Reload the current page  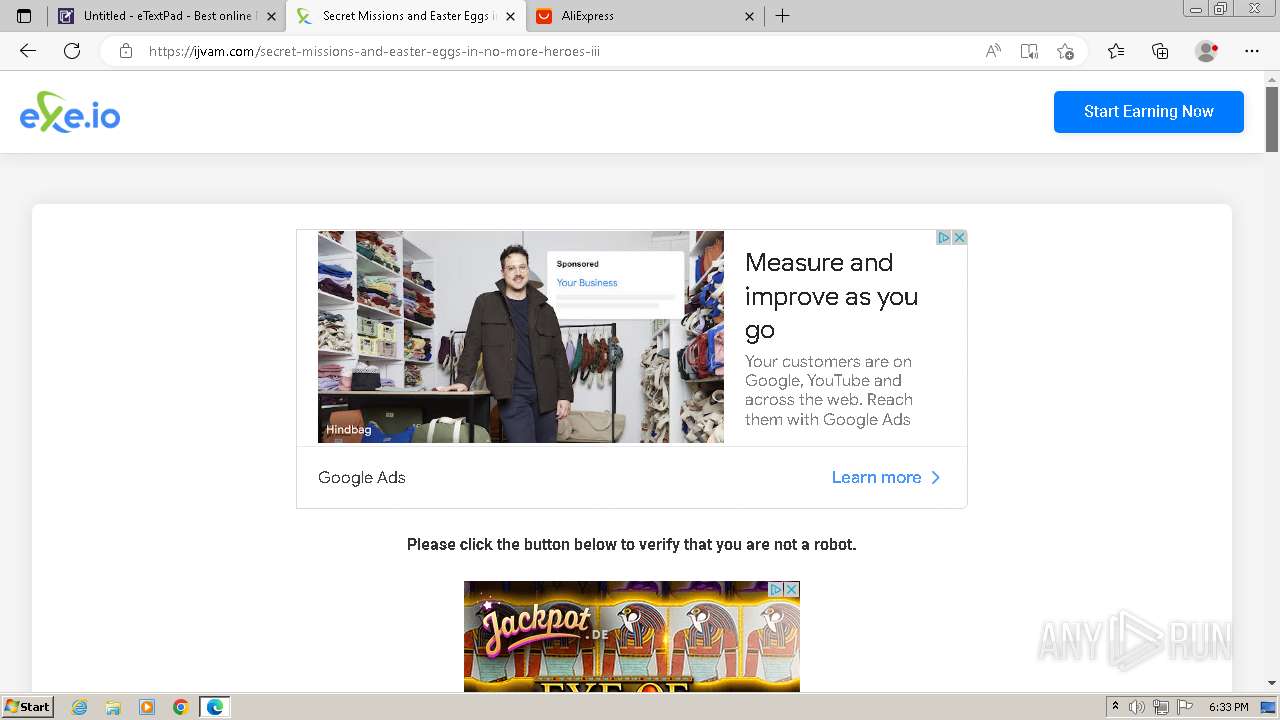72,51
